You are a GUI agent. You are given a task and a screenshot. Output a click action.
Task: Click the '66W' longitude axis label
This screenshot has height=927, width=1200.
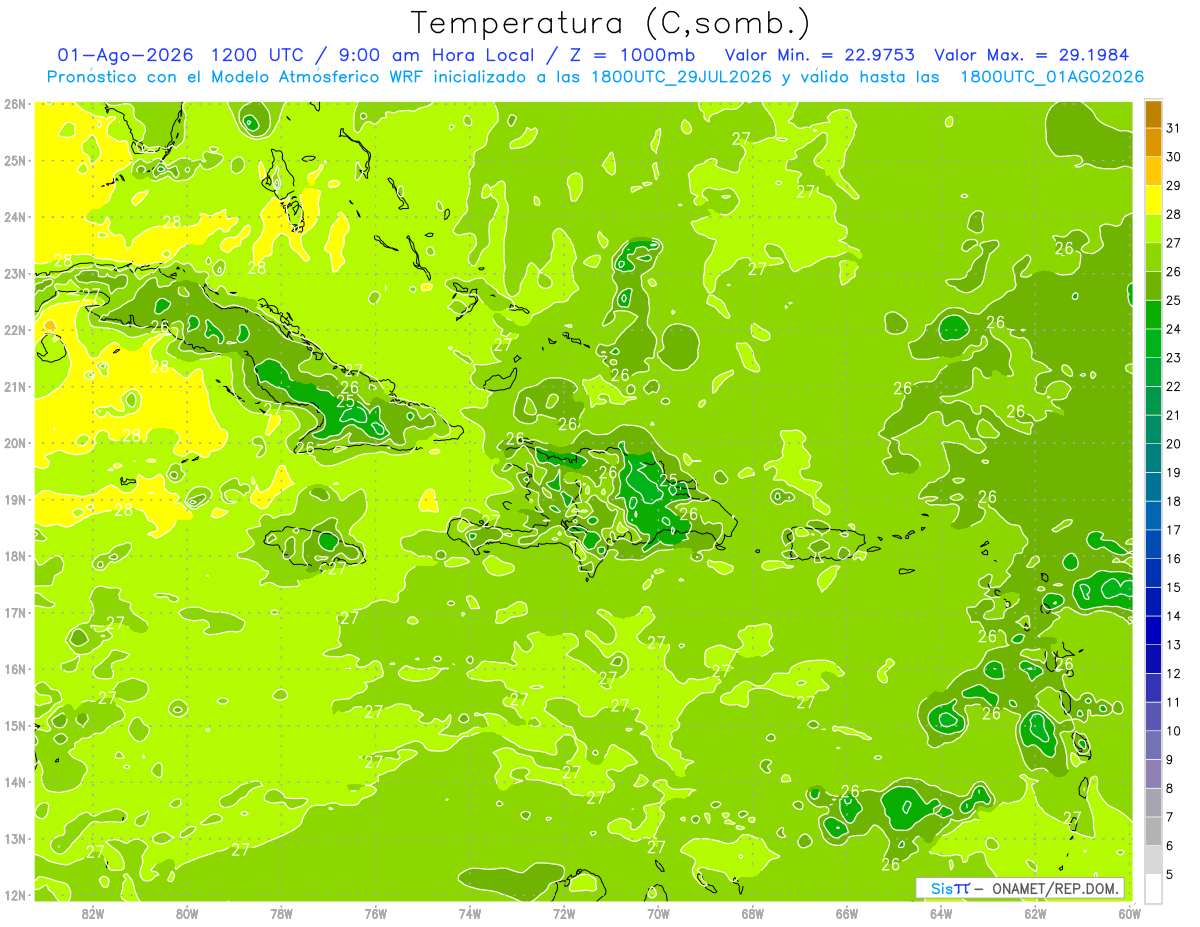[x=846, y=914]
